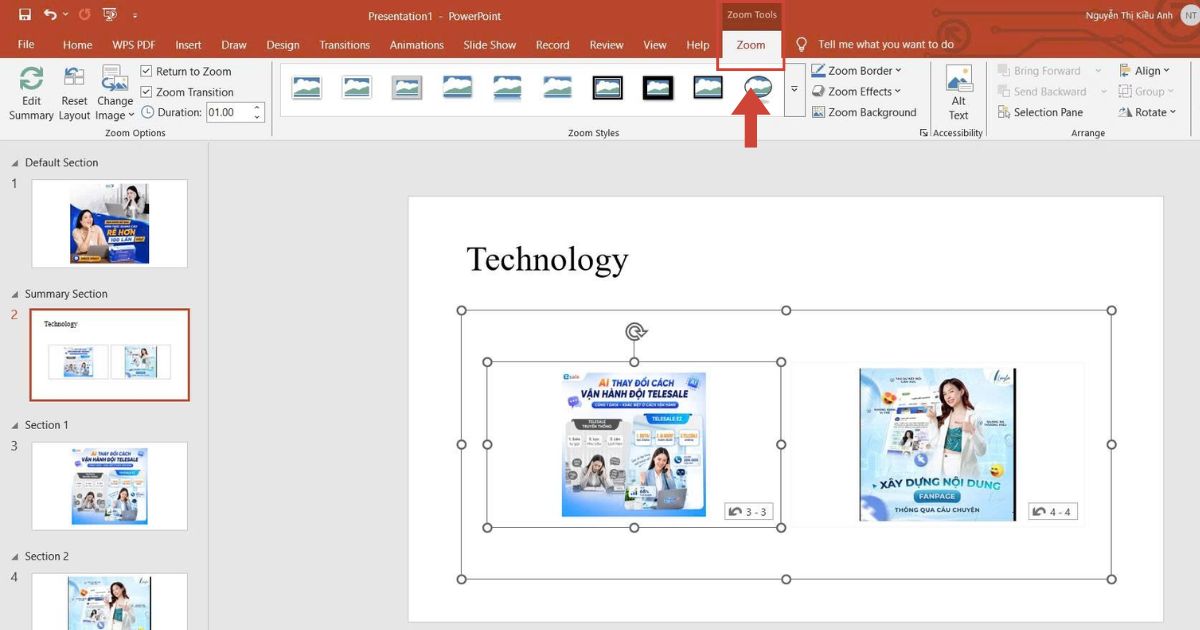1200x630 pixels.
Task: Open the Selection Pane
Action: pyautogui.click(x=1040, y=112)
